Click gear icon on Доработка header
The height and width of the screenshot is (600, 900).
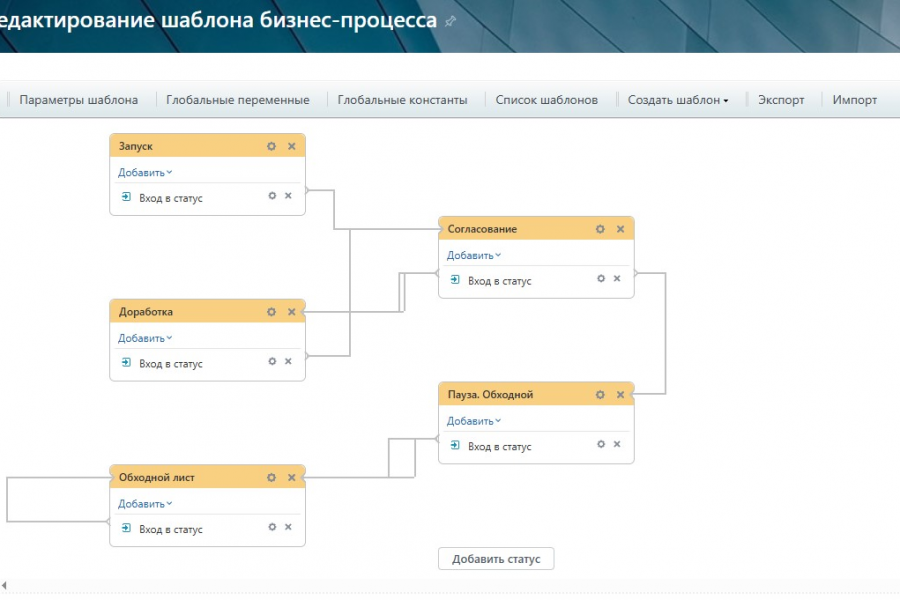(271, 312)
